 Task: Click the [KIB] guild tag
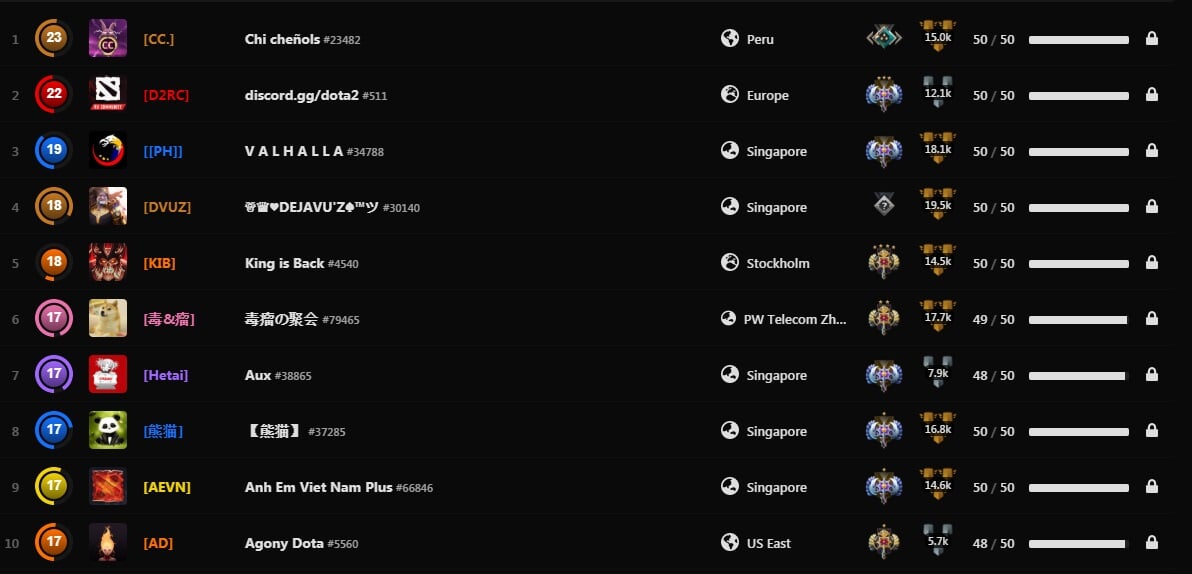coord(159,263)
